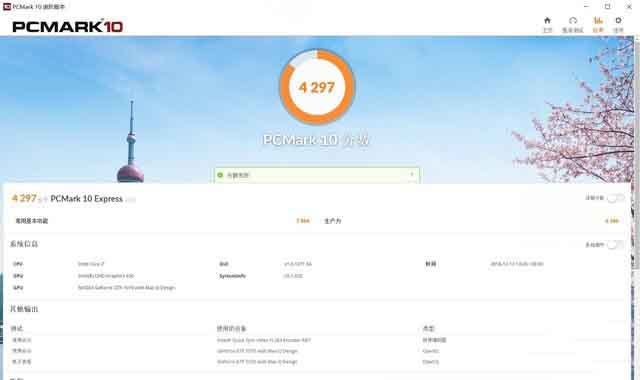
Task: Click the 4 297 score beside PCMark 10 Express
Action: [x=24, y=198]
